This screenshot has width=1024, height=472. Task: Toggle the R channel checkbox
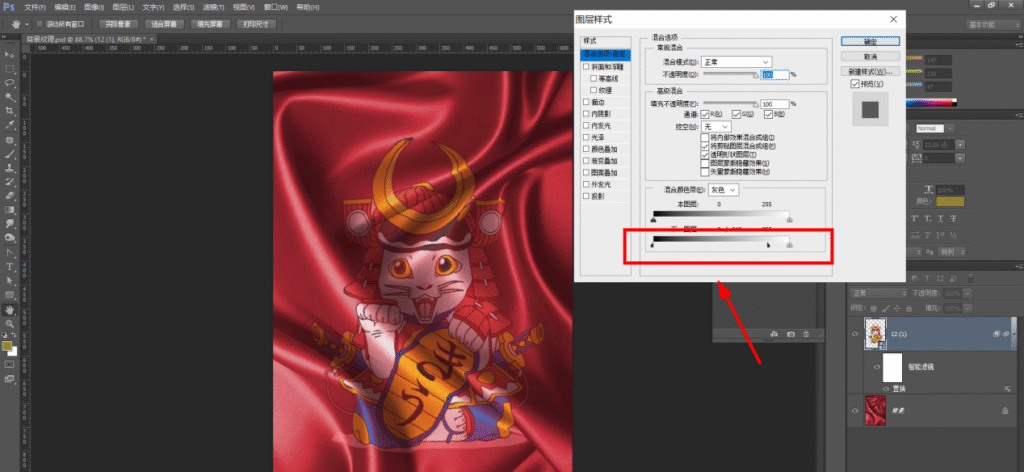(707, 114)
